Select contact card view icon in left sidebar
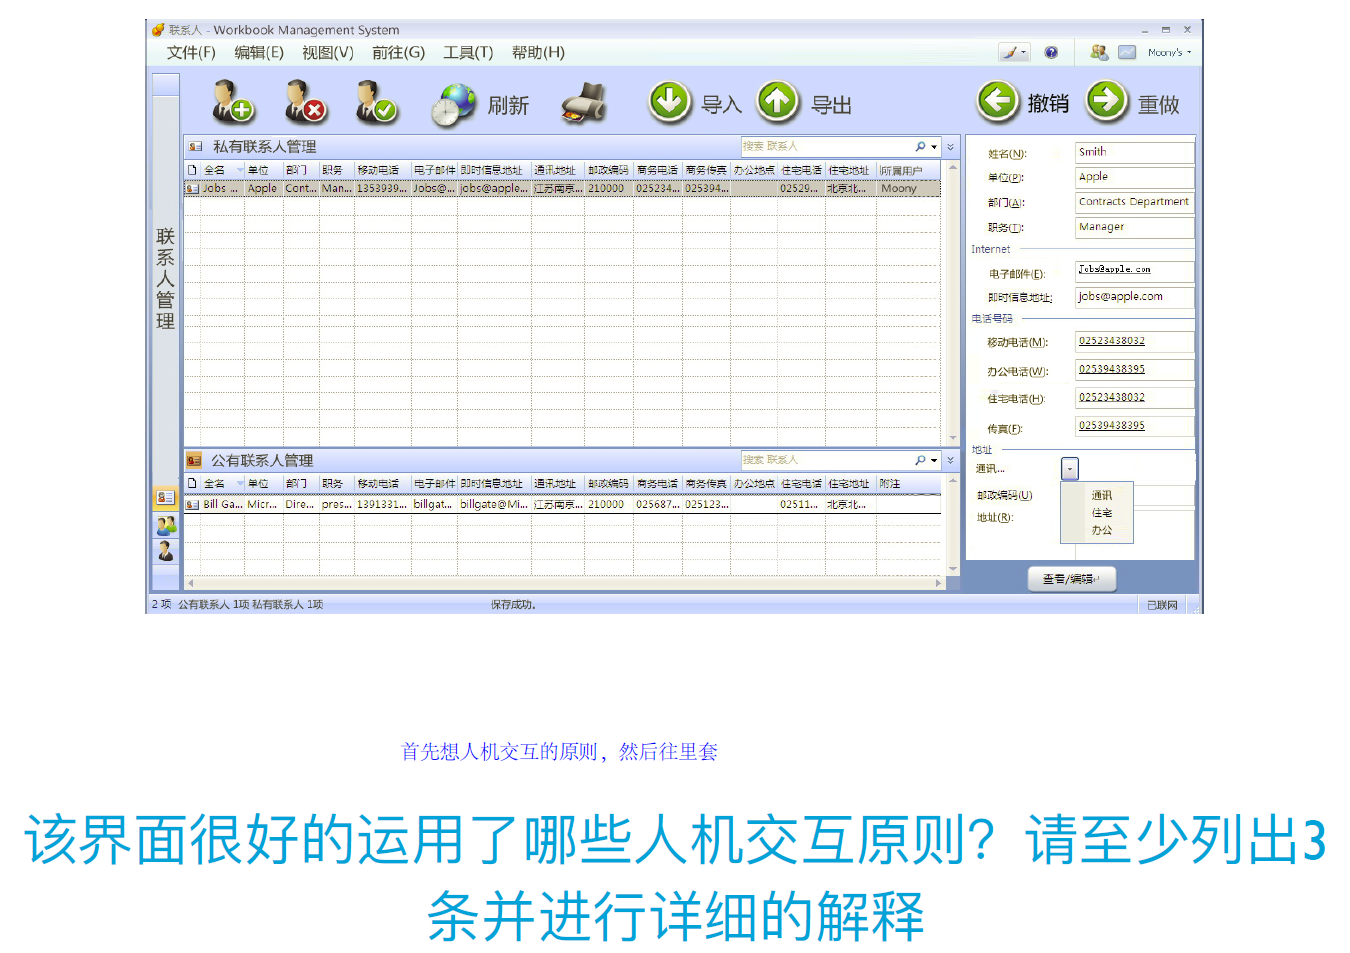Viewport: 1350px width, 953px height. click(165, 497)
